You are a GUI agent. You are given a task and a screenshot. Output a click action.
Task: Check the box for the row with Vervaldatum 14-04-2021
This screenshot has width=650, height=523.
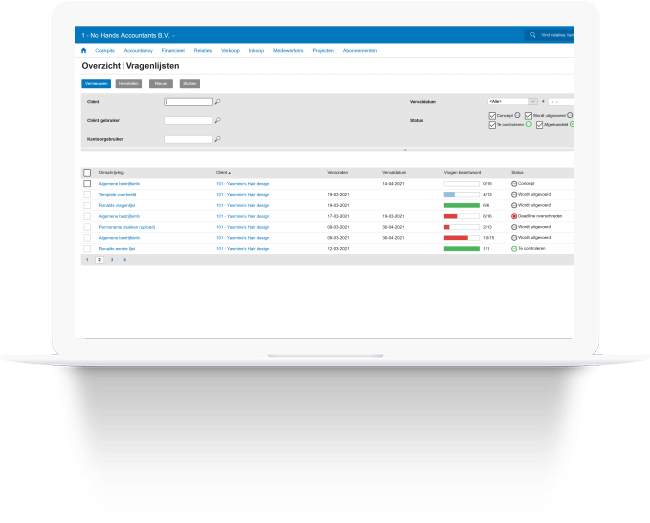(87, 184)
